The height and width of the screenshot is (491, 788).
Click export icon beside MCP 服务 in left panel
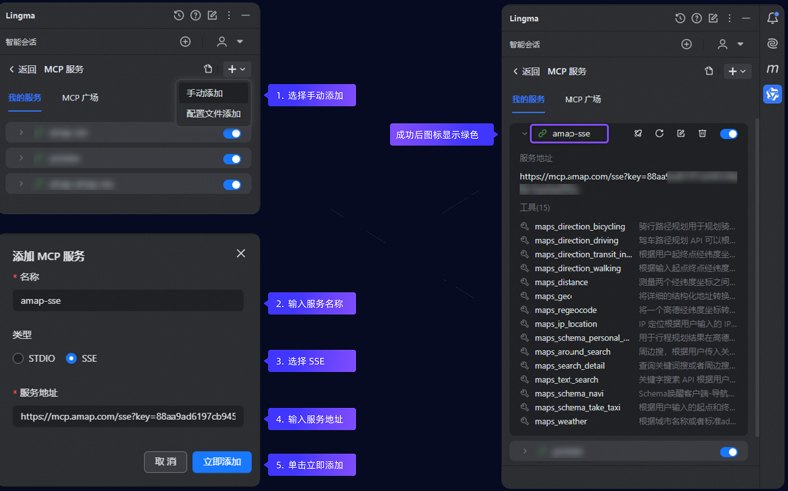208,69
